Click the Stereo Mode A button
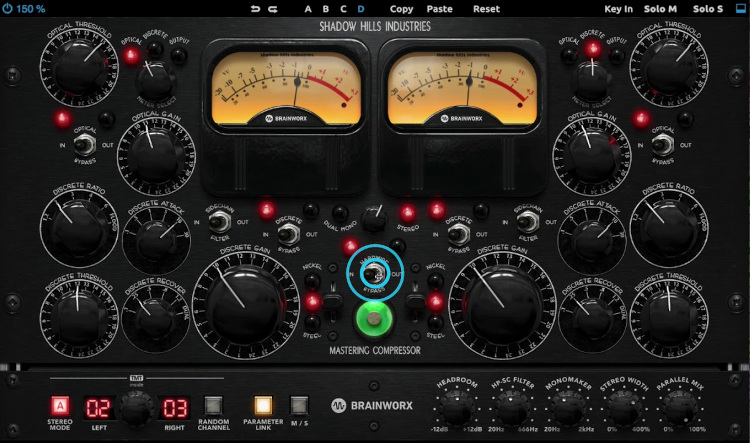The image size is (750, 443). click(60, 406)
